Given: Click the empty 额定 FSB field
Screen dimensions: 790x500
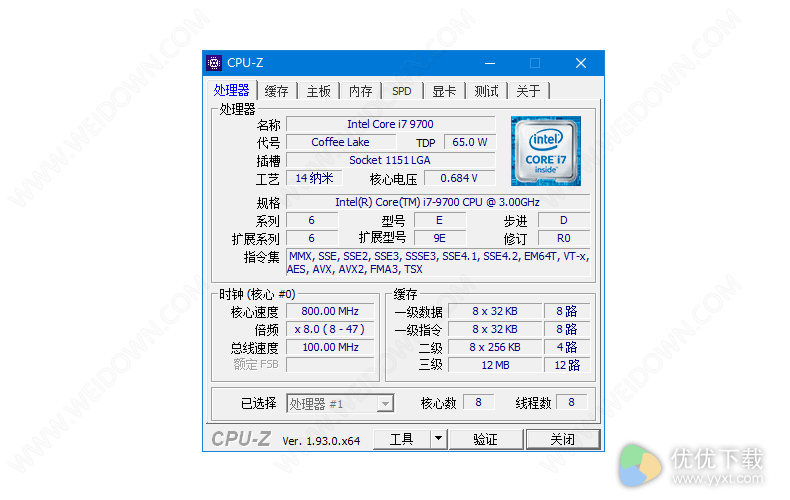Looking at the screenshot, I should coord(330,365).
